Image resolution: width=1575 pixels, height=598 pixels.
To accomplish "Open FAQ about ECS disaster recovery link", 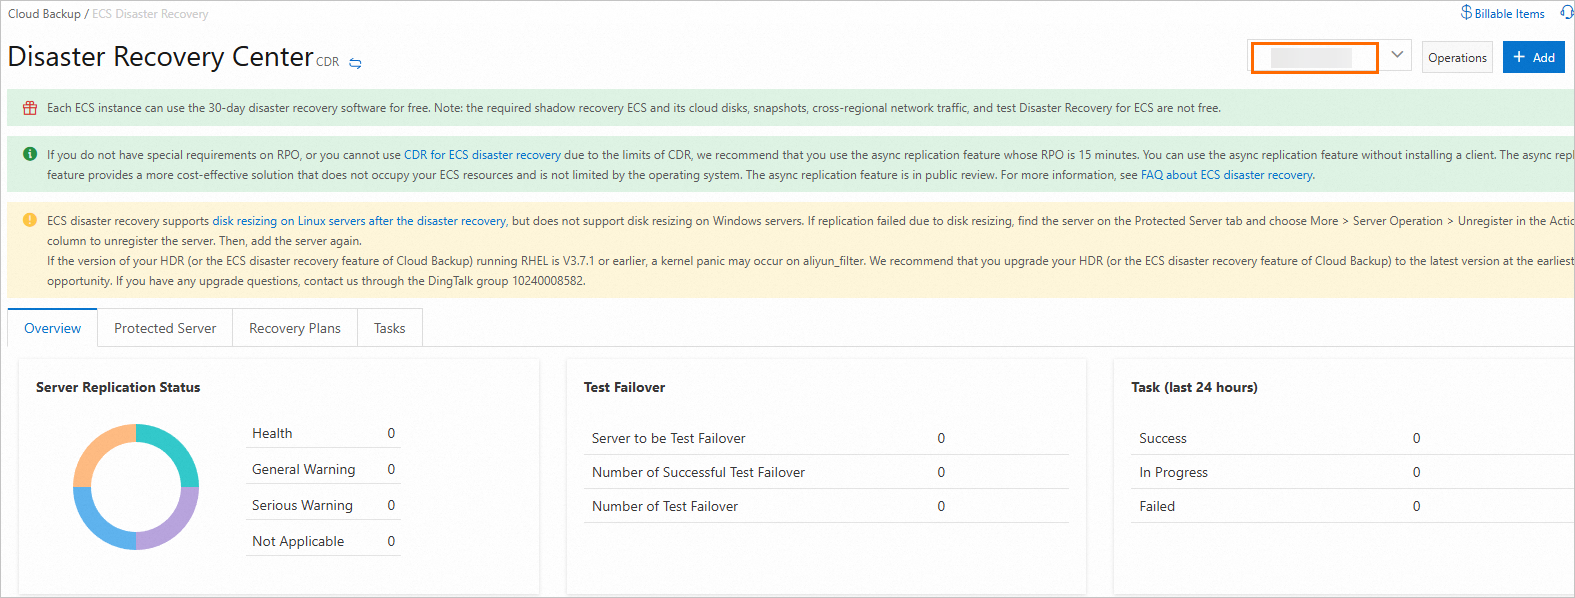I will [1227, 175].
